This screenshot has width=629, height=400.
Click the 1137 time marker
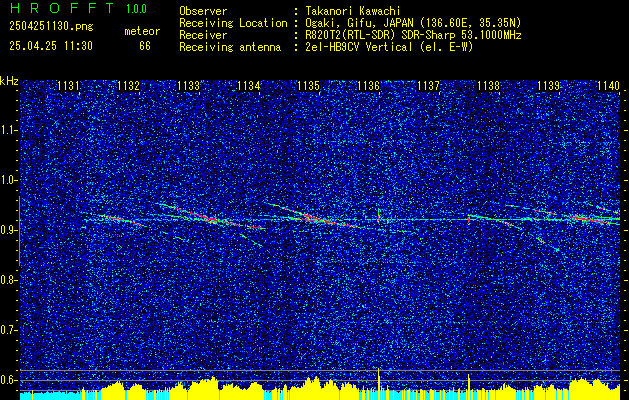(x=428, y=85)
